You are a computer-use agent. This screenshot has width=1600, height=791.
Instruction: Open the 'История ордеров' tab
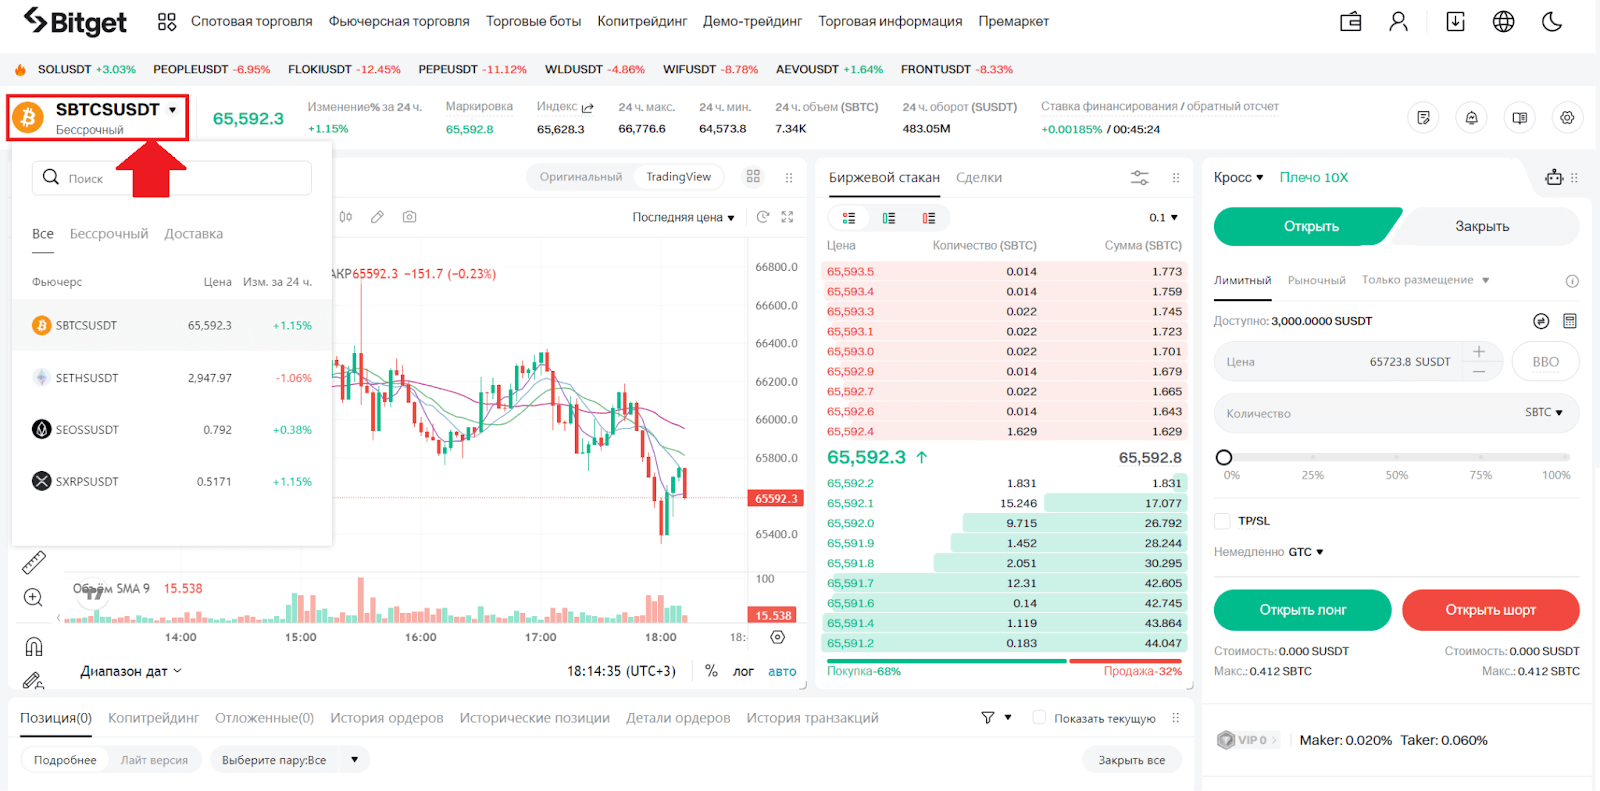(x=386, y=718)
